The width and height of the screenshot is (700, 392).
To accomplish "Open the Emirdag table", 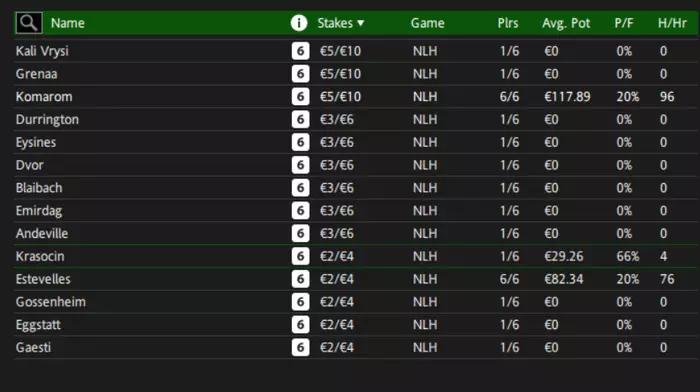I will [x=356, y=211].
